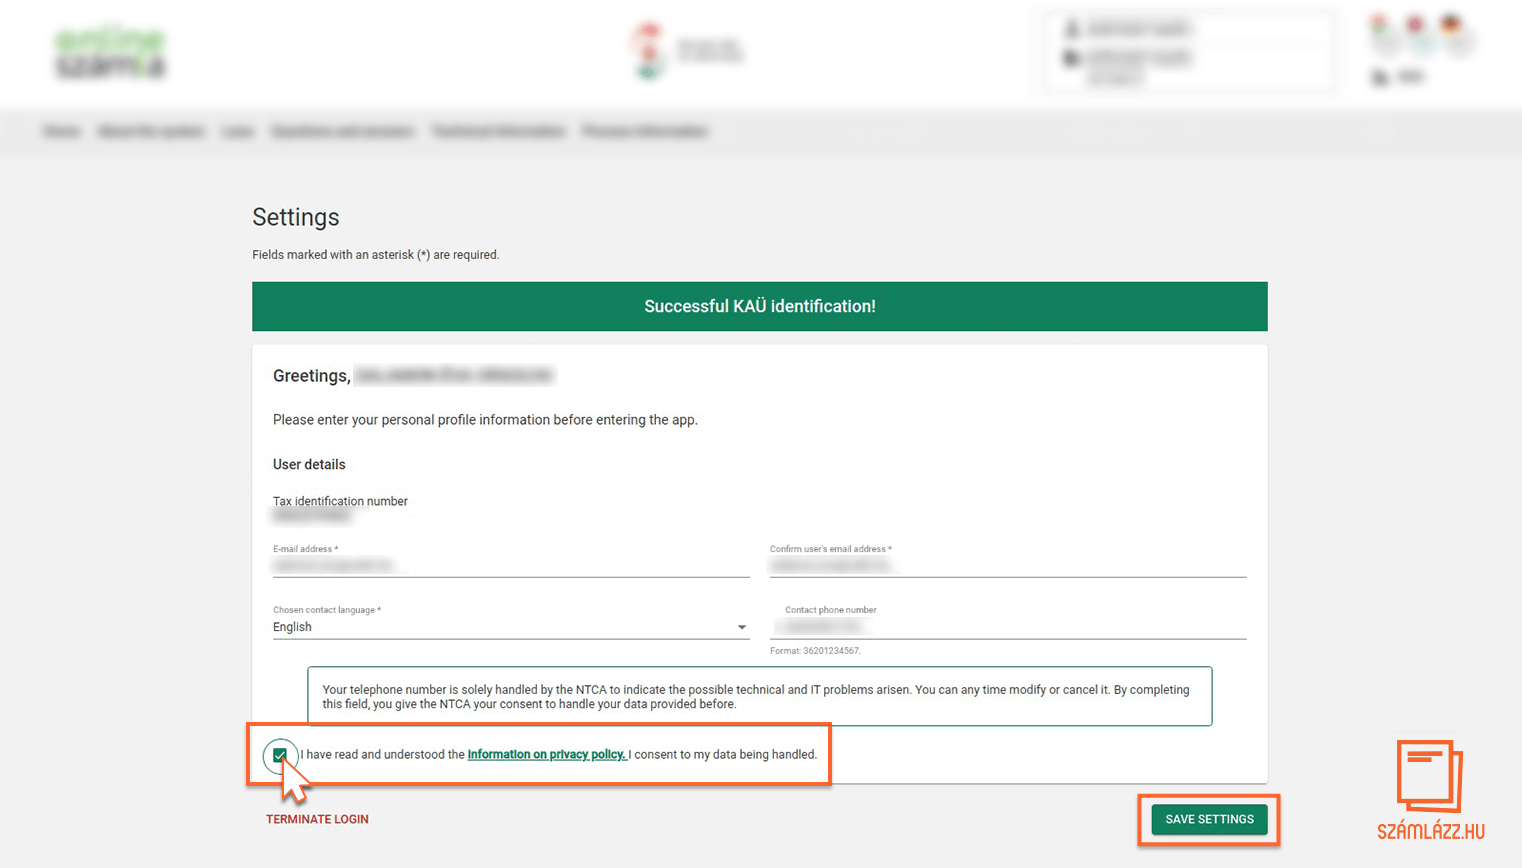
Task: Click the Terminate Login link
Action: coord(317,819)
